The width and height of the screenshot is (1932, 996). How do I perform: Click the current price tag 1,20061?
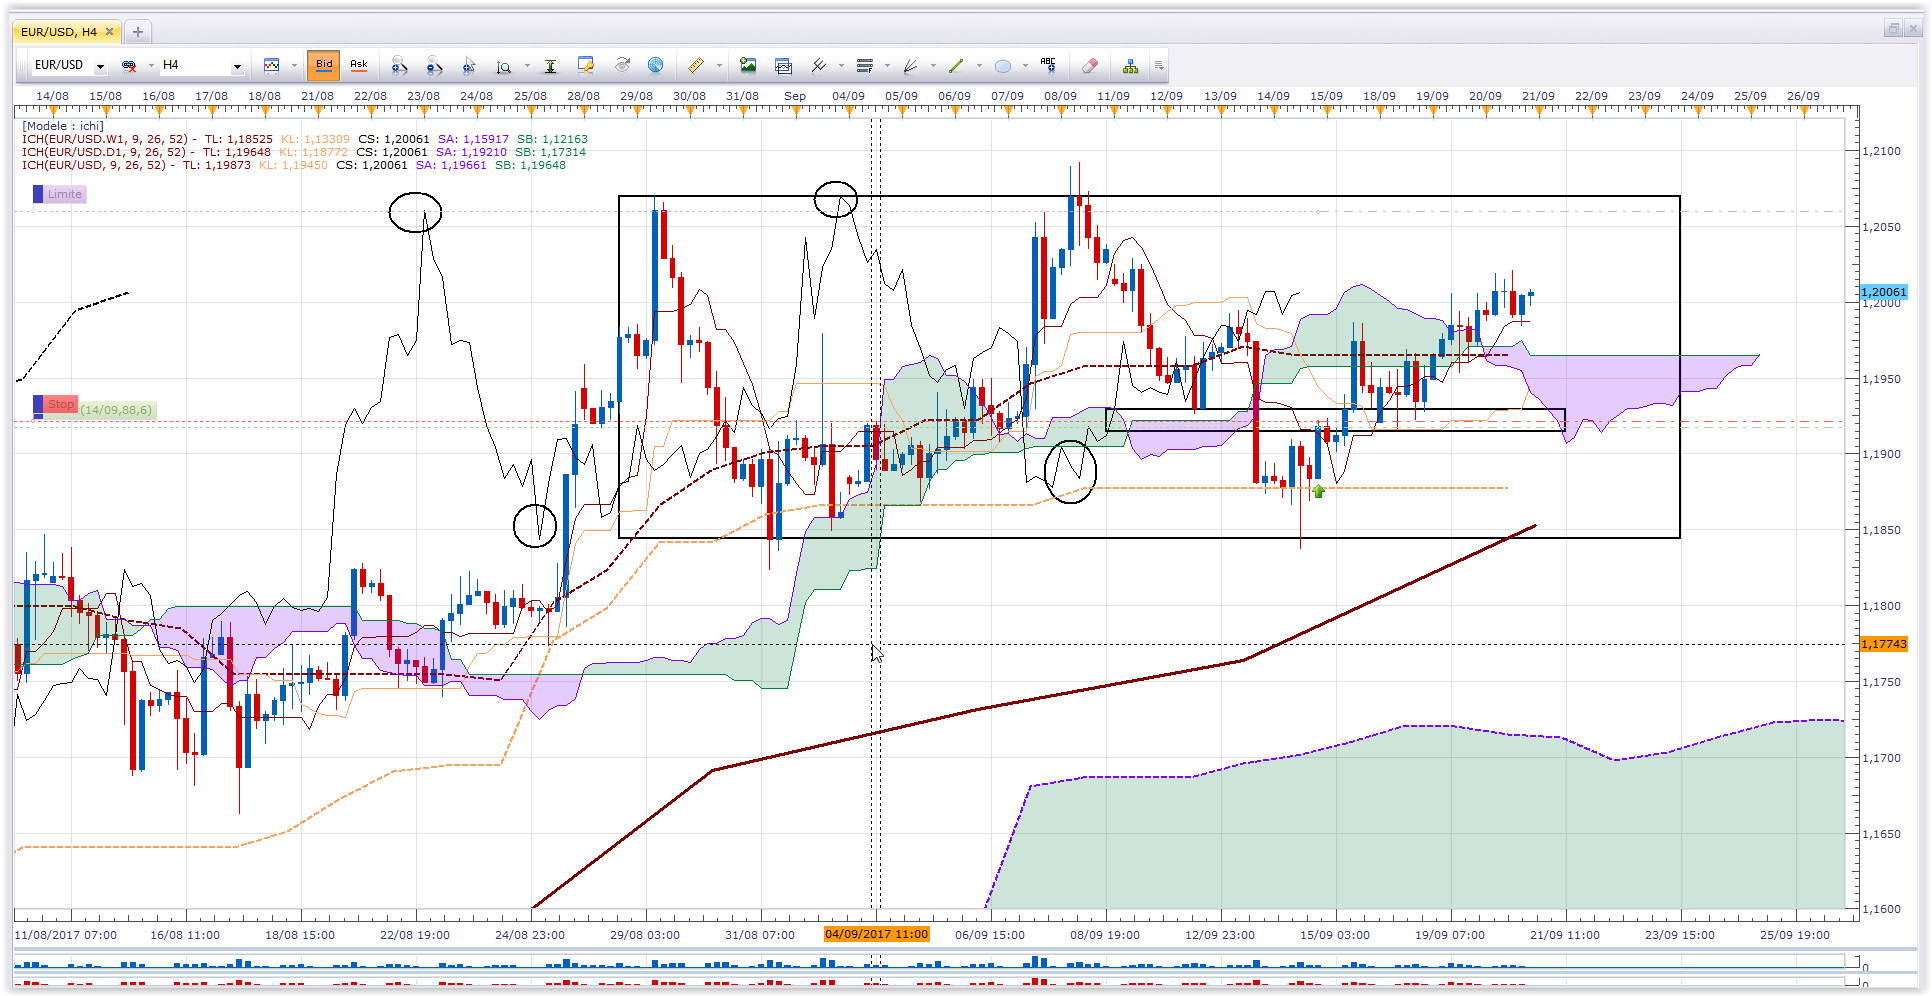(x=1884, y=292)
